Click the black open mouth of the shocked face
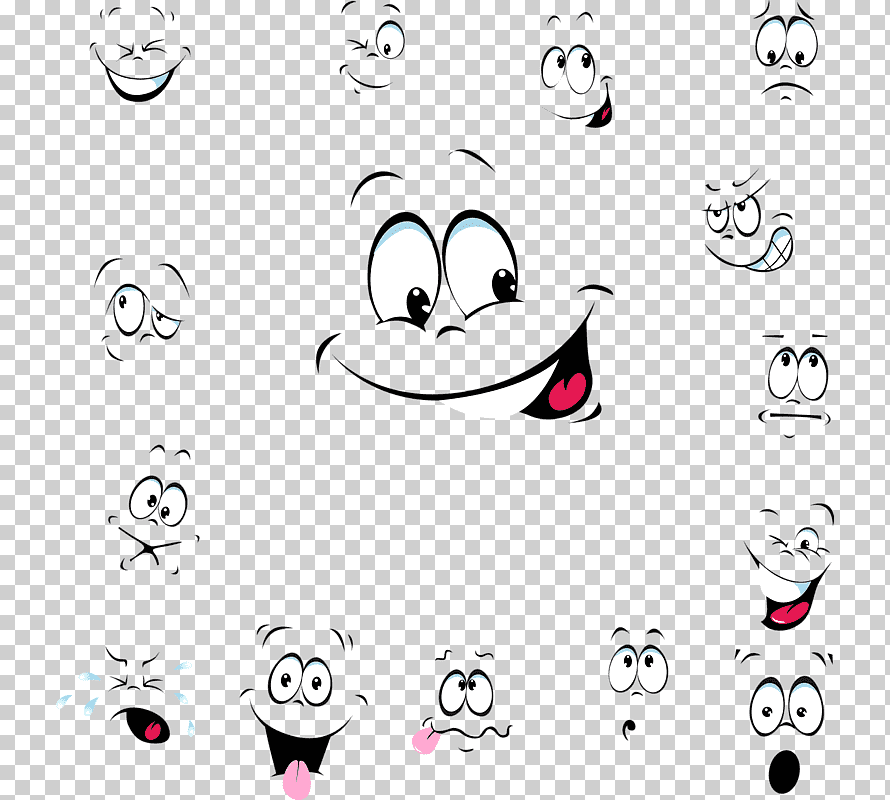Image resolution: width=890 pixels, height=800 pixels. pos(786,770)
